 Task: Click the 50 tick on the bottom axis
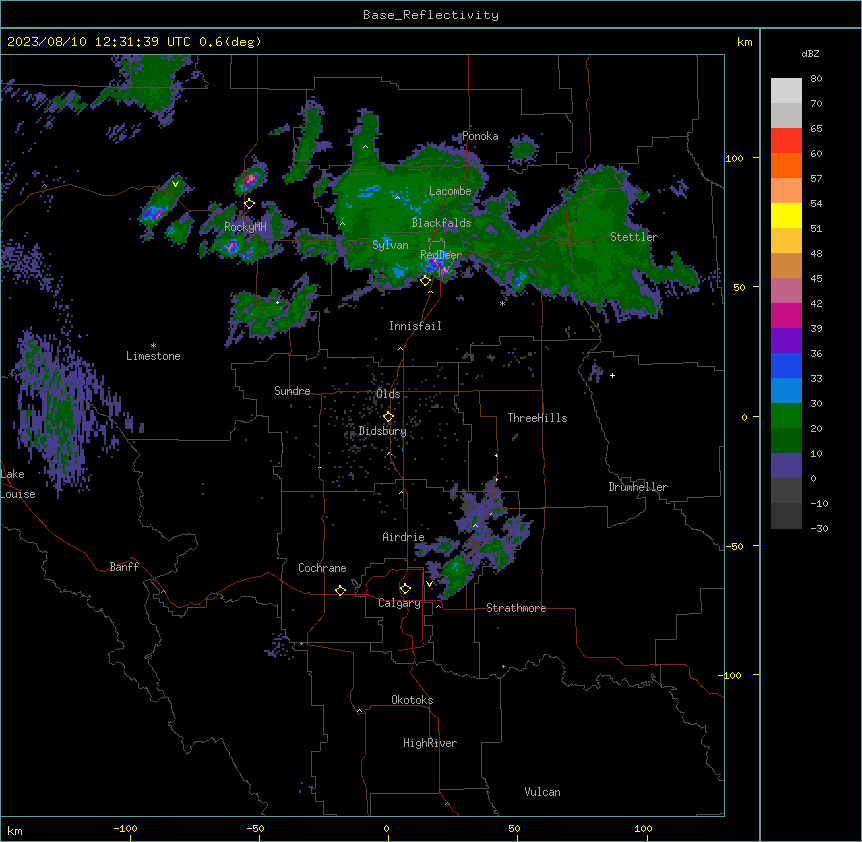pos(514,828)
